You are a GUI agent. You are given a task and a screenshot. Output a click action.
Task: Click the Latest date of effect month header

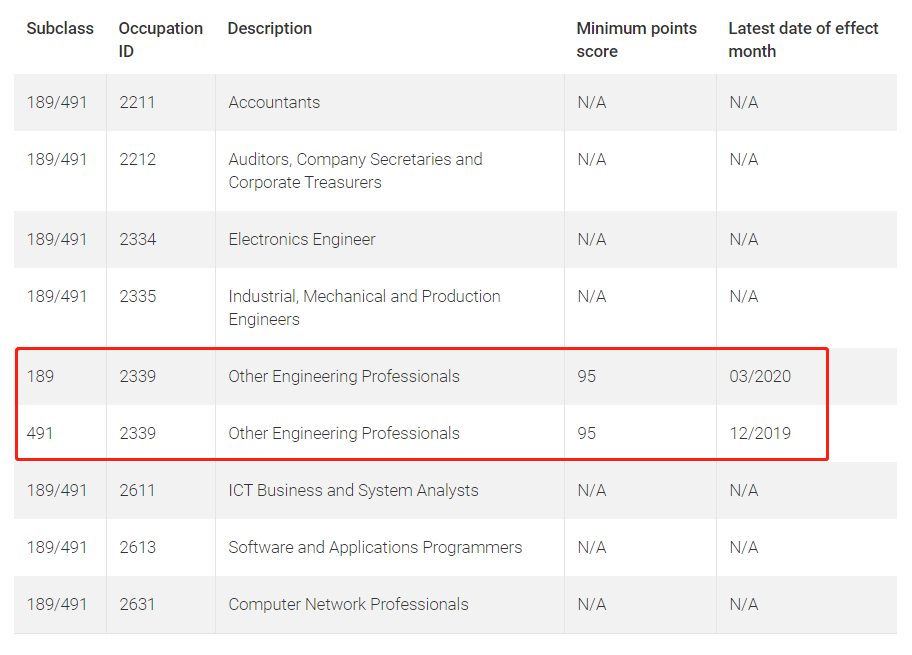click(x=803, y=40)
